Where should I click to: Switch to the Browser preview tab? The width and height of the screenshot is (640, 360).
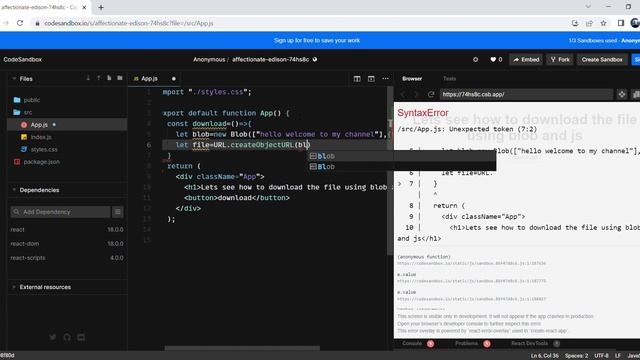click(x=412, y=79)
